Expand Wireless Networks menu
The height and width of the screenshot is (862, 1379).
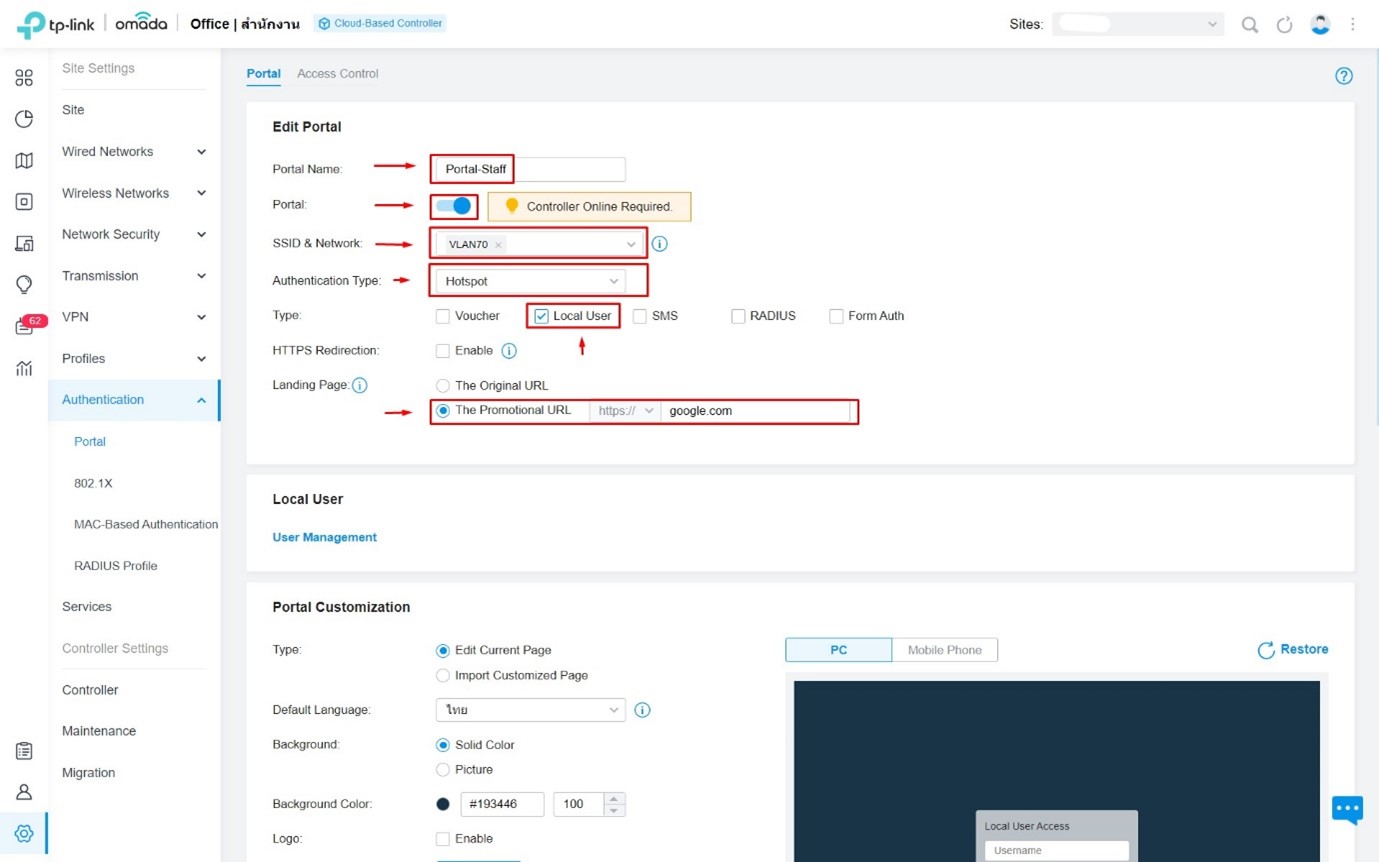point(134,193)
